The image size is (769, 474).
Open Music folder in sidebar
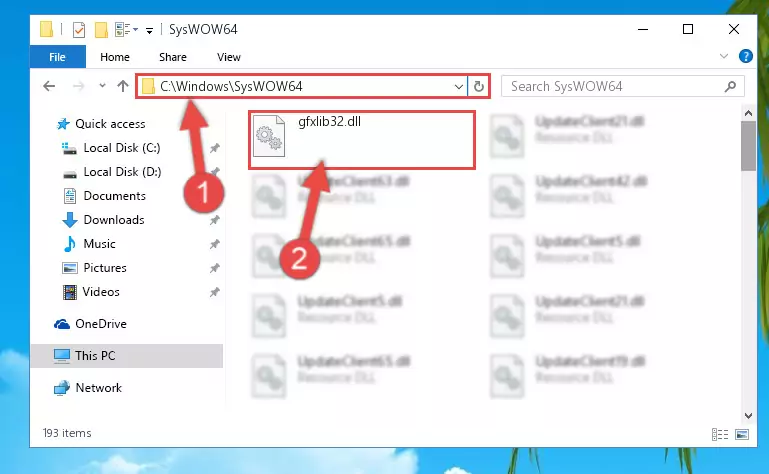coord(99,244)
